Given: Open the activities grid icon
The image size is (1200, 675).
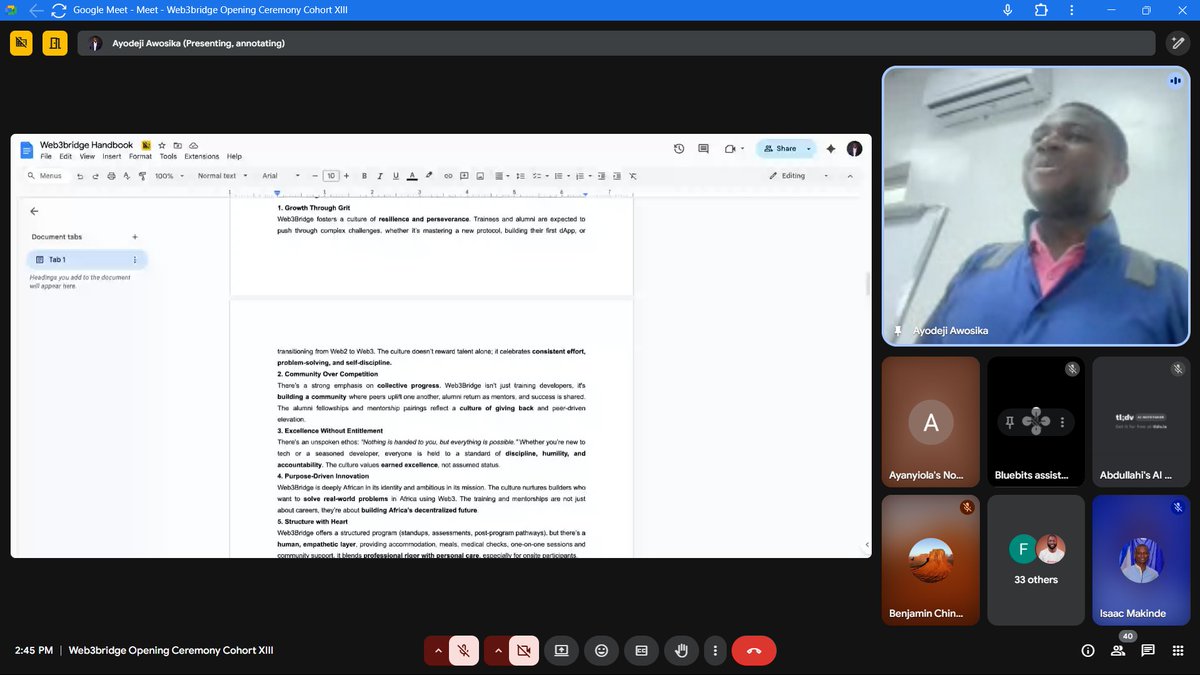Looking at the screenshot, I should click(x=1177, y=650).
